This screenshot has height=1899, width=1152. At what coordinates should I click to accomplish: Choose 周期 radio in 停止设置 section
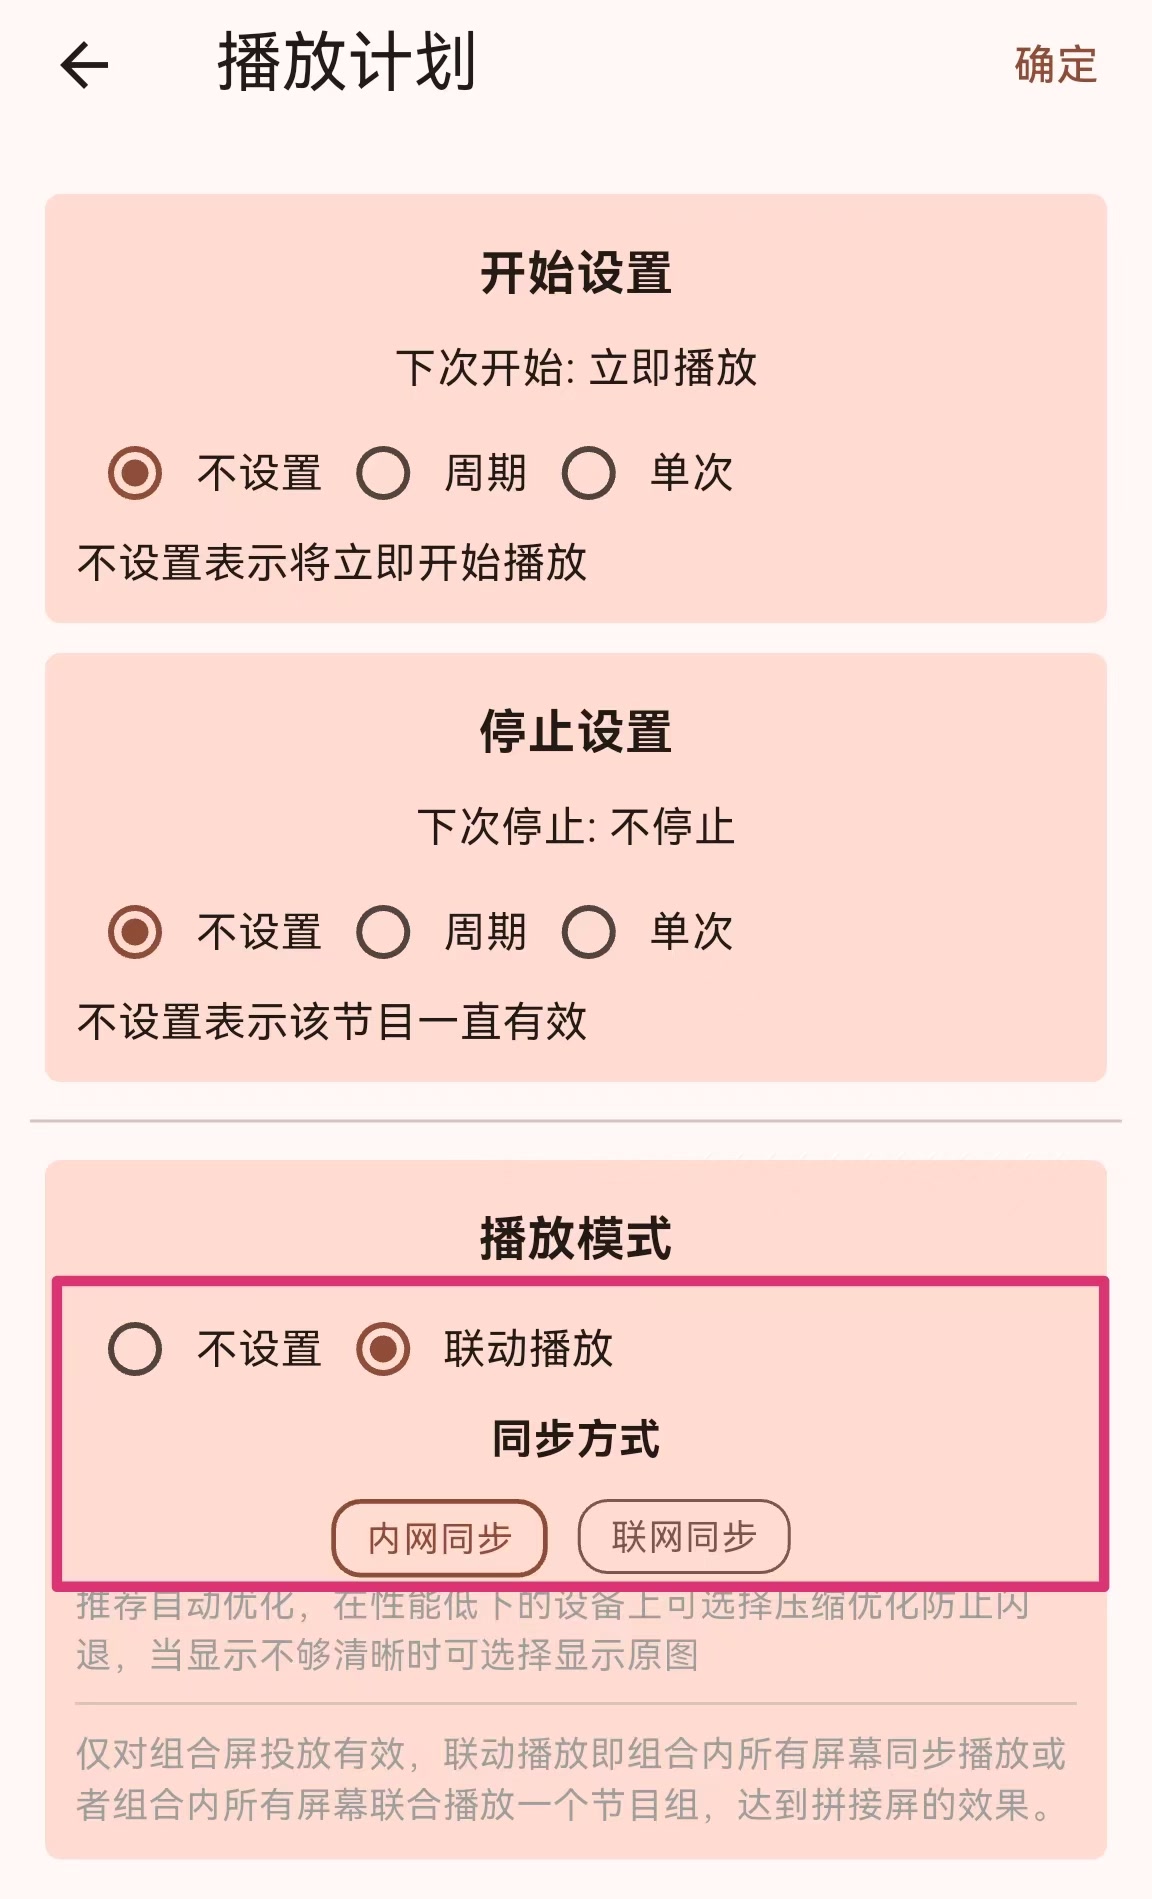tap(383, 932)
